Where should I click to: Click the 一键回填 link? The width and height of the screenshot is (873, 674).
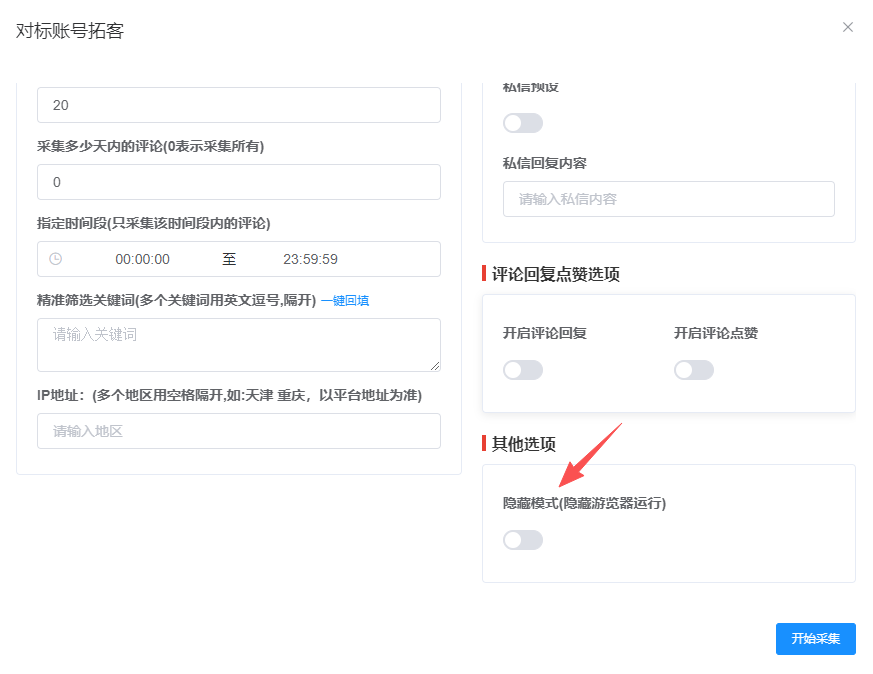click(x=345, y=301)
